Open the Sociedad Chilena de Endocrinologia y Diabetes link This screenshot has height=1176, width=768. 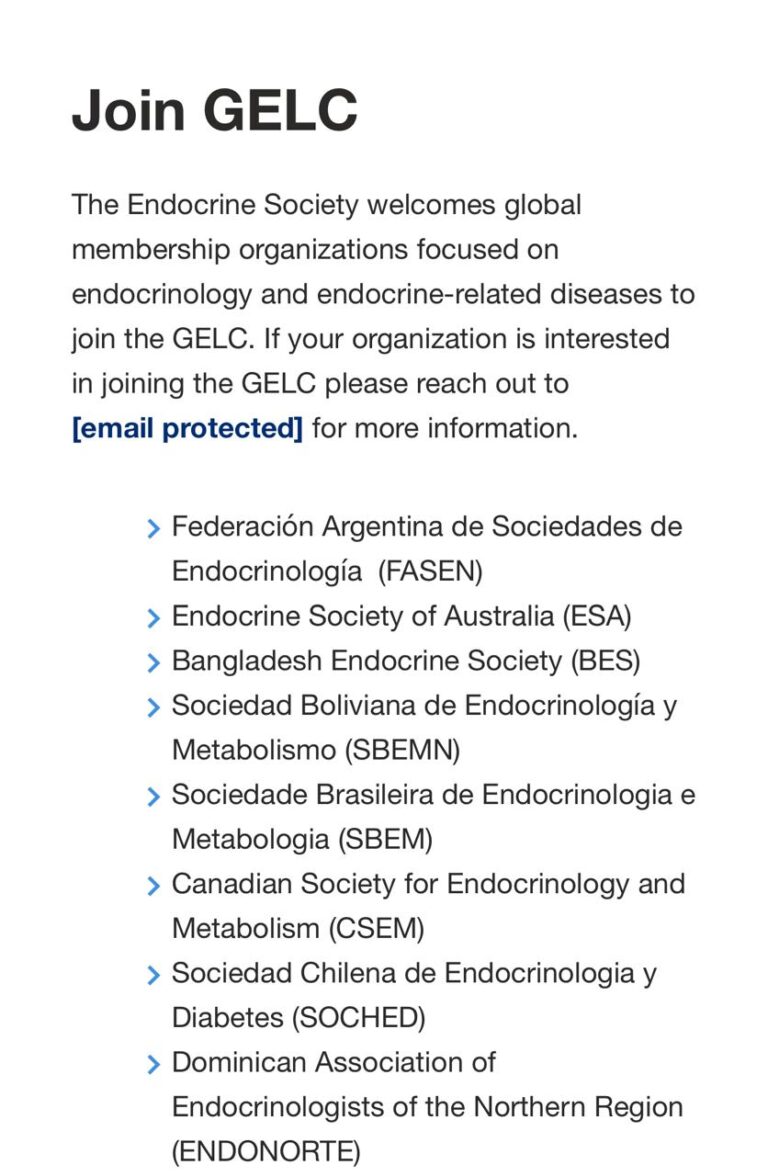[x=414, y=973]
